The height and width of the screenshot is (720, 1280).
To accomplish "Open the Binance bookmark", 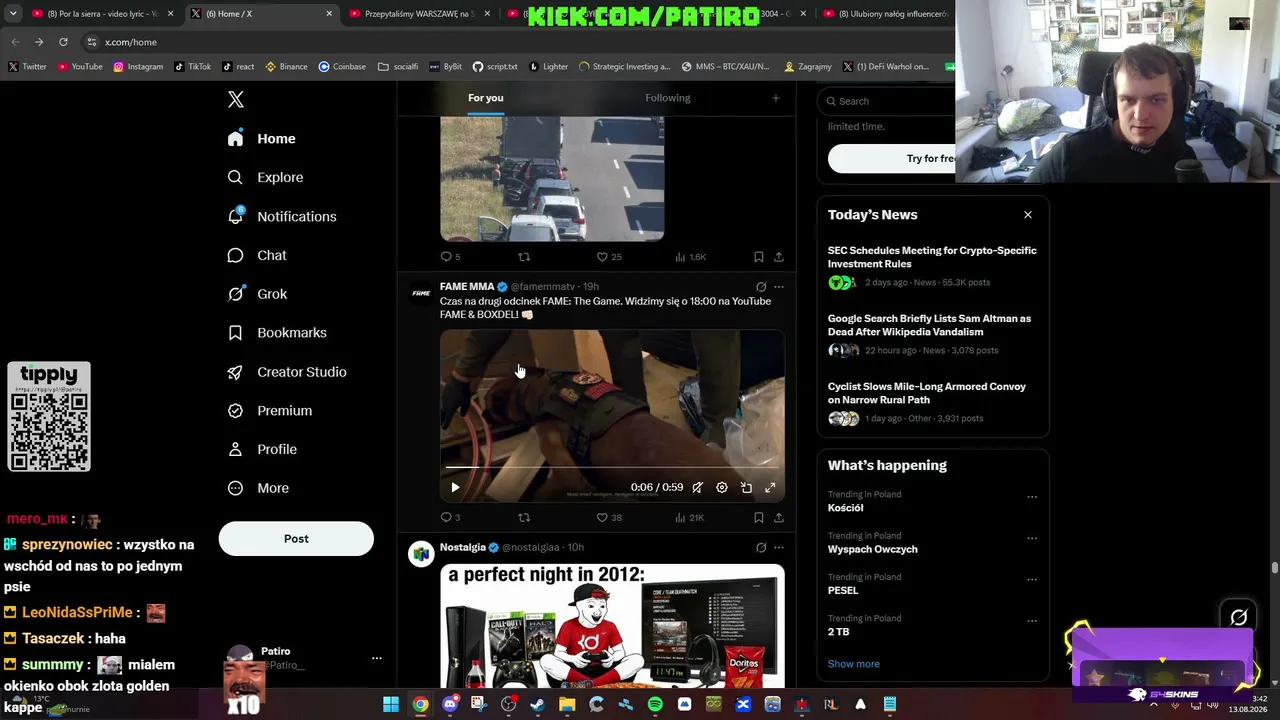I will (286, 67).
